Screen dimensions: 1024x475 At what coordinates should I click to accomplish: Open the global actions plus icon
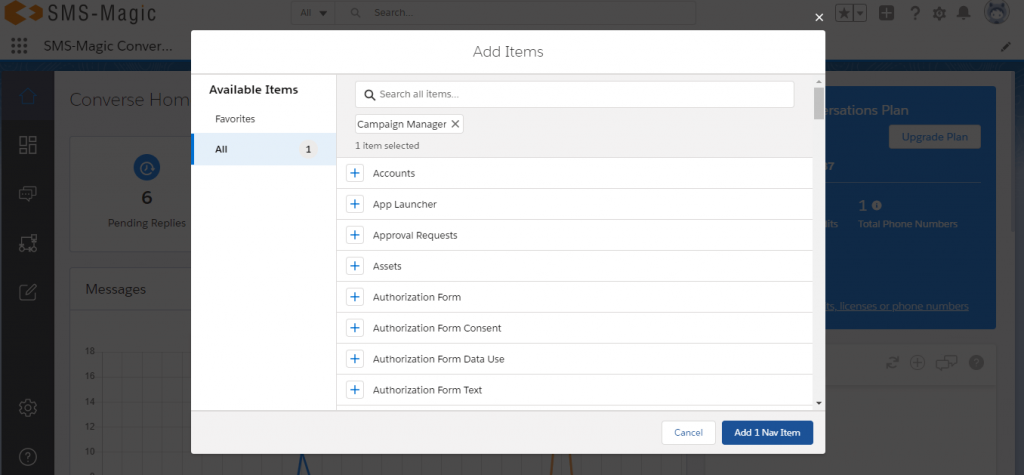(x=886, y=13)
